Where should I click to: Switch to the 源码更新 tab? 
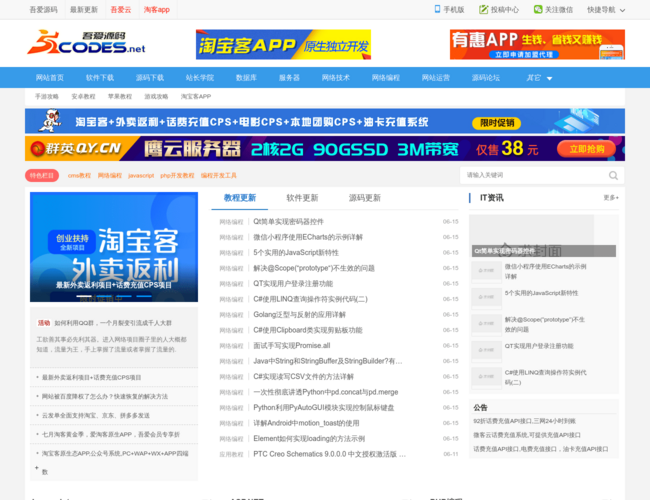point(365,198)
